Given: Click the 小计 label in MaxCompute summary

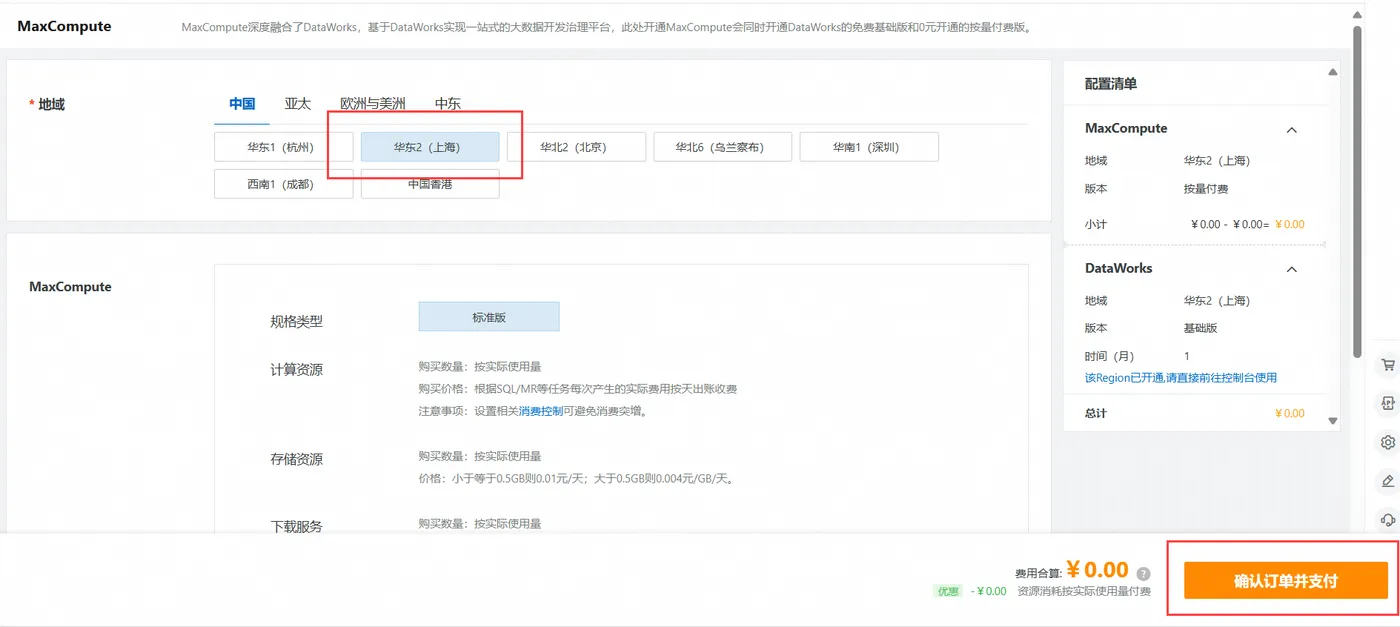Looking at the screenshot, I should 1096,224.
